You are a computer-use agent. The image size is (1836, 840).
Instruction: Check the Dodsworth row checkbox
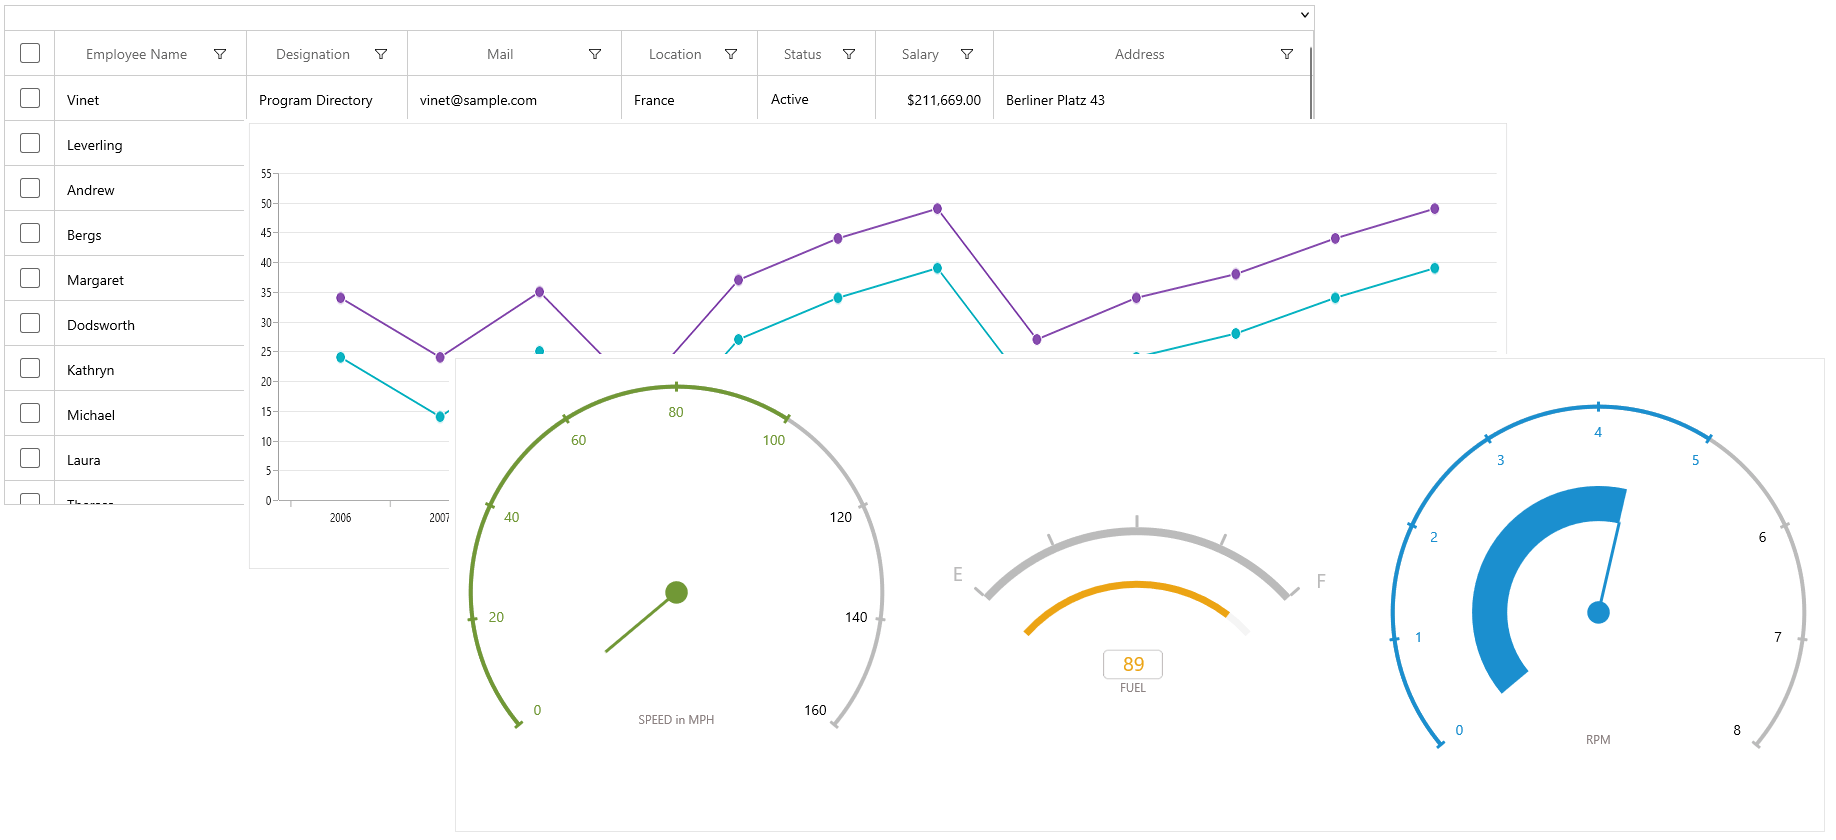pos(30,323)
